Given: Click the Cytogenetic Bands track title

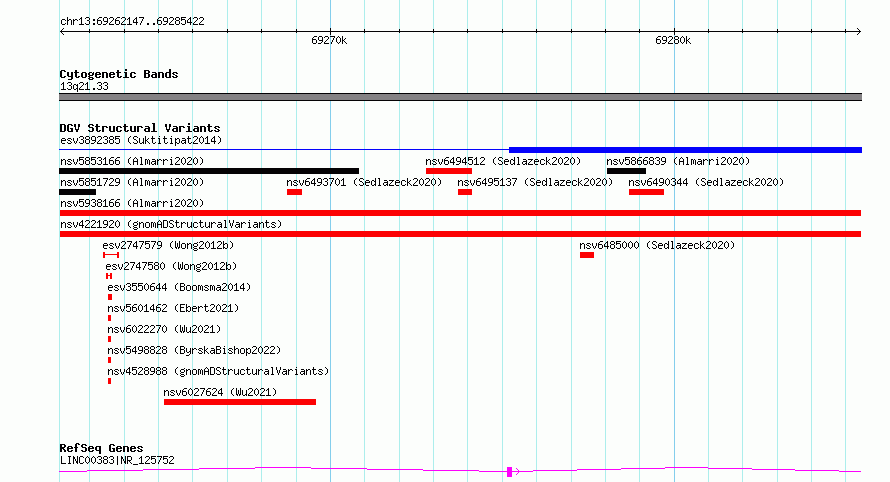Looking at the screenshot, I should (119, 74).
